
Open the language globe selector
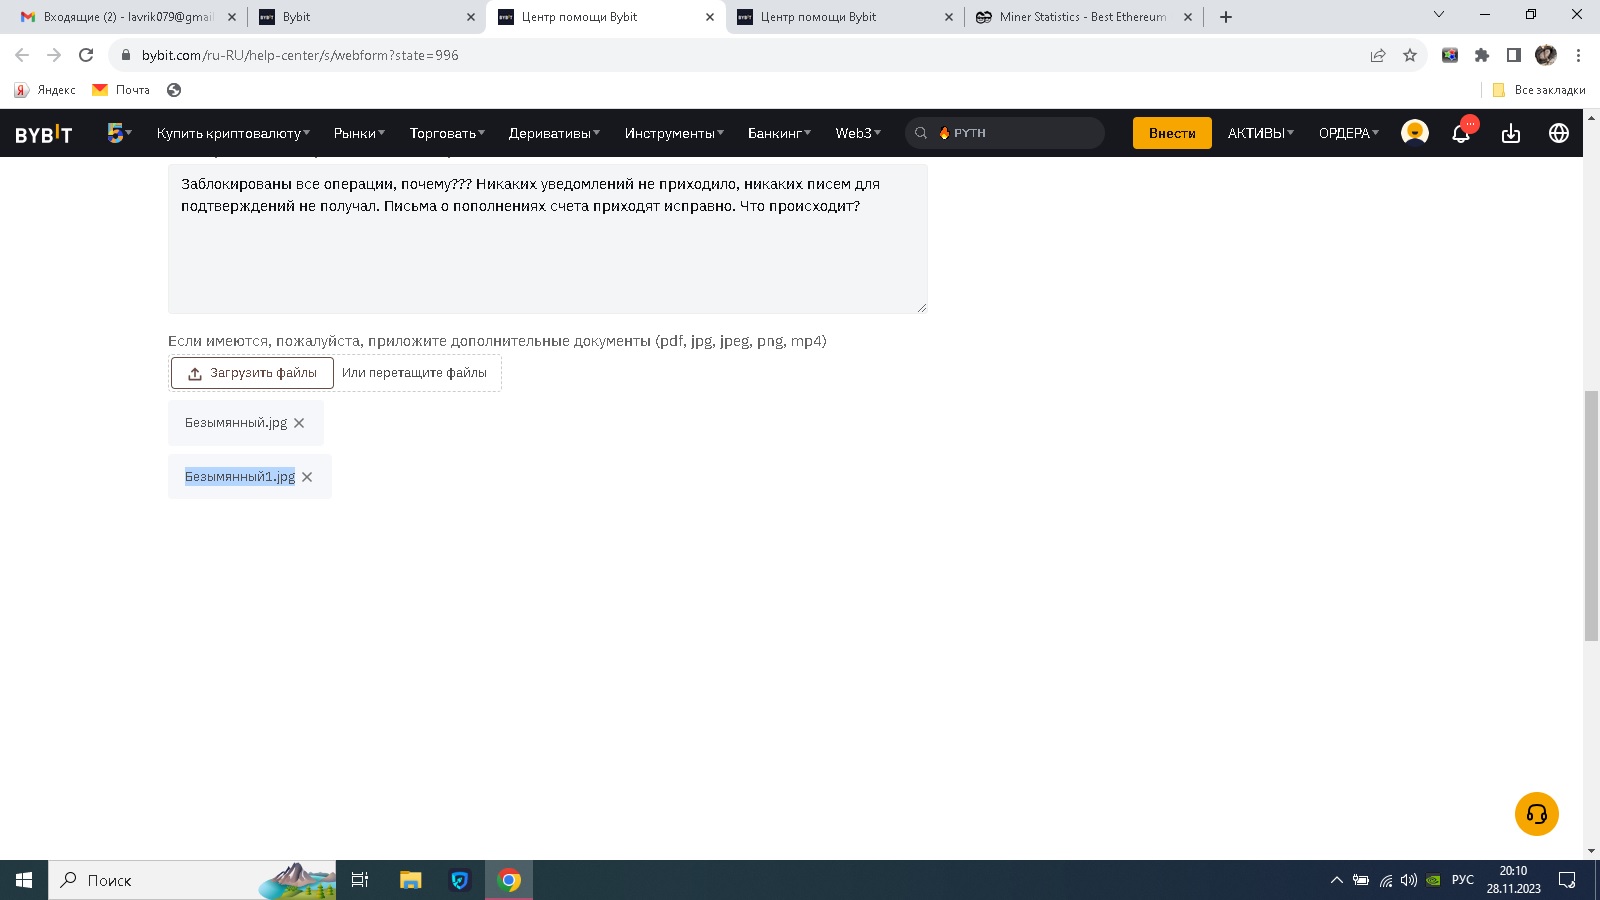(1559, 133)
